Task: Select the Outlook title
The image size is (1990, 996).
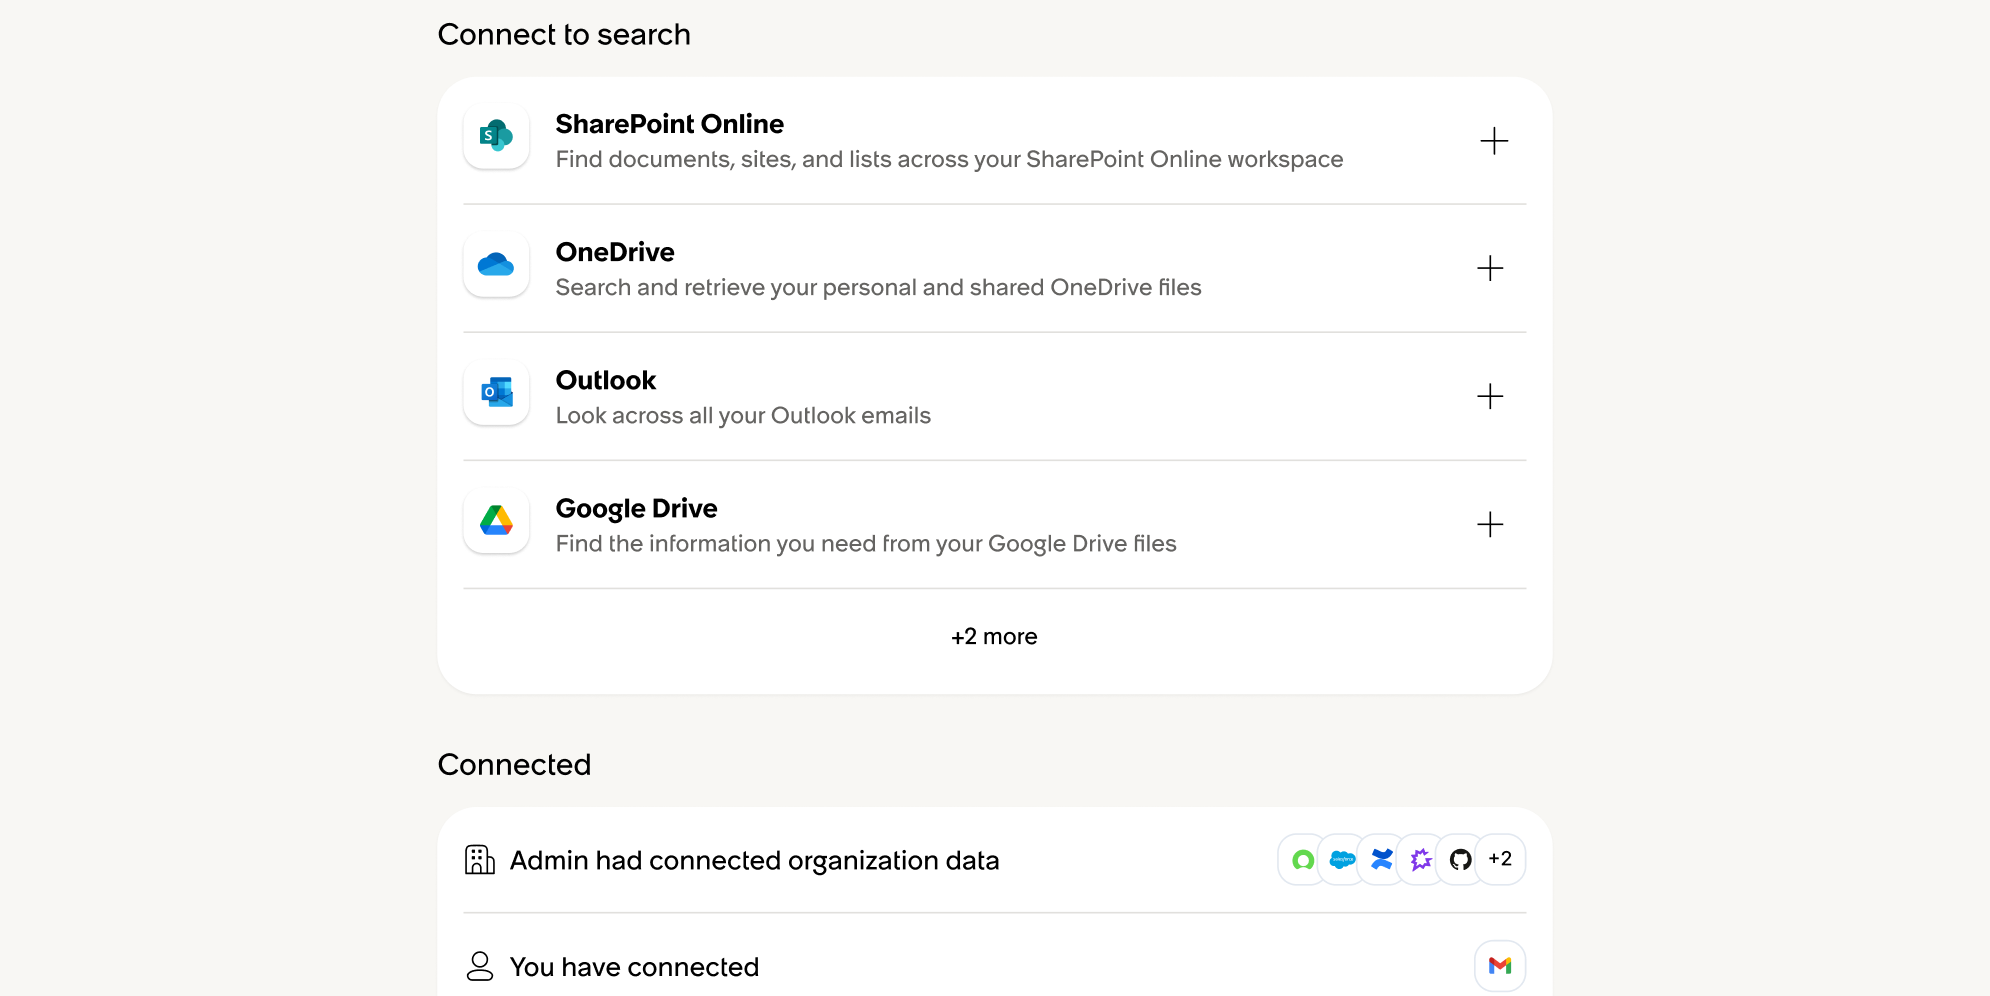Action: point(606,380)
